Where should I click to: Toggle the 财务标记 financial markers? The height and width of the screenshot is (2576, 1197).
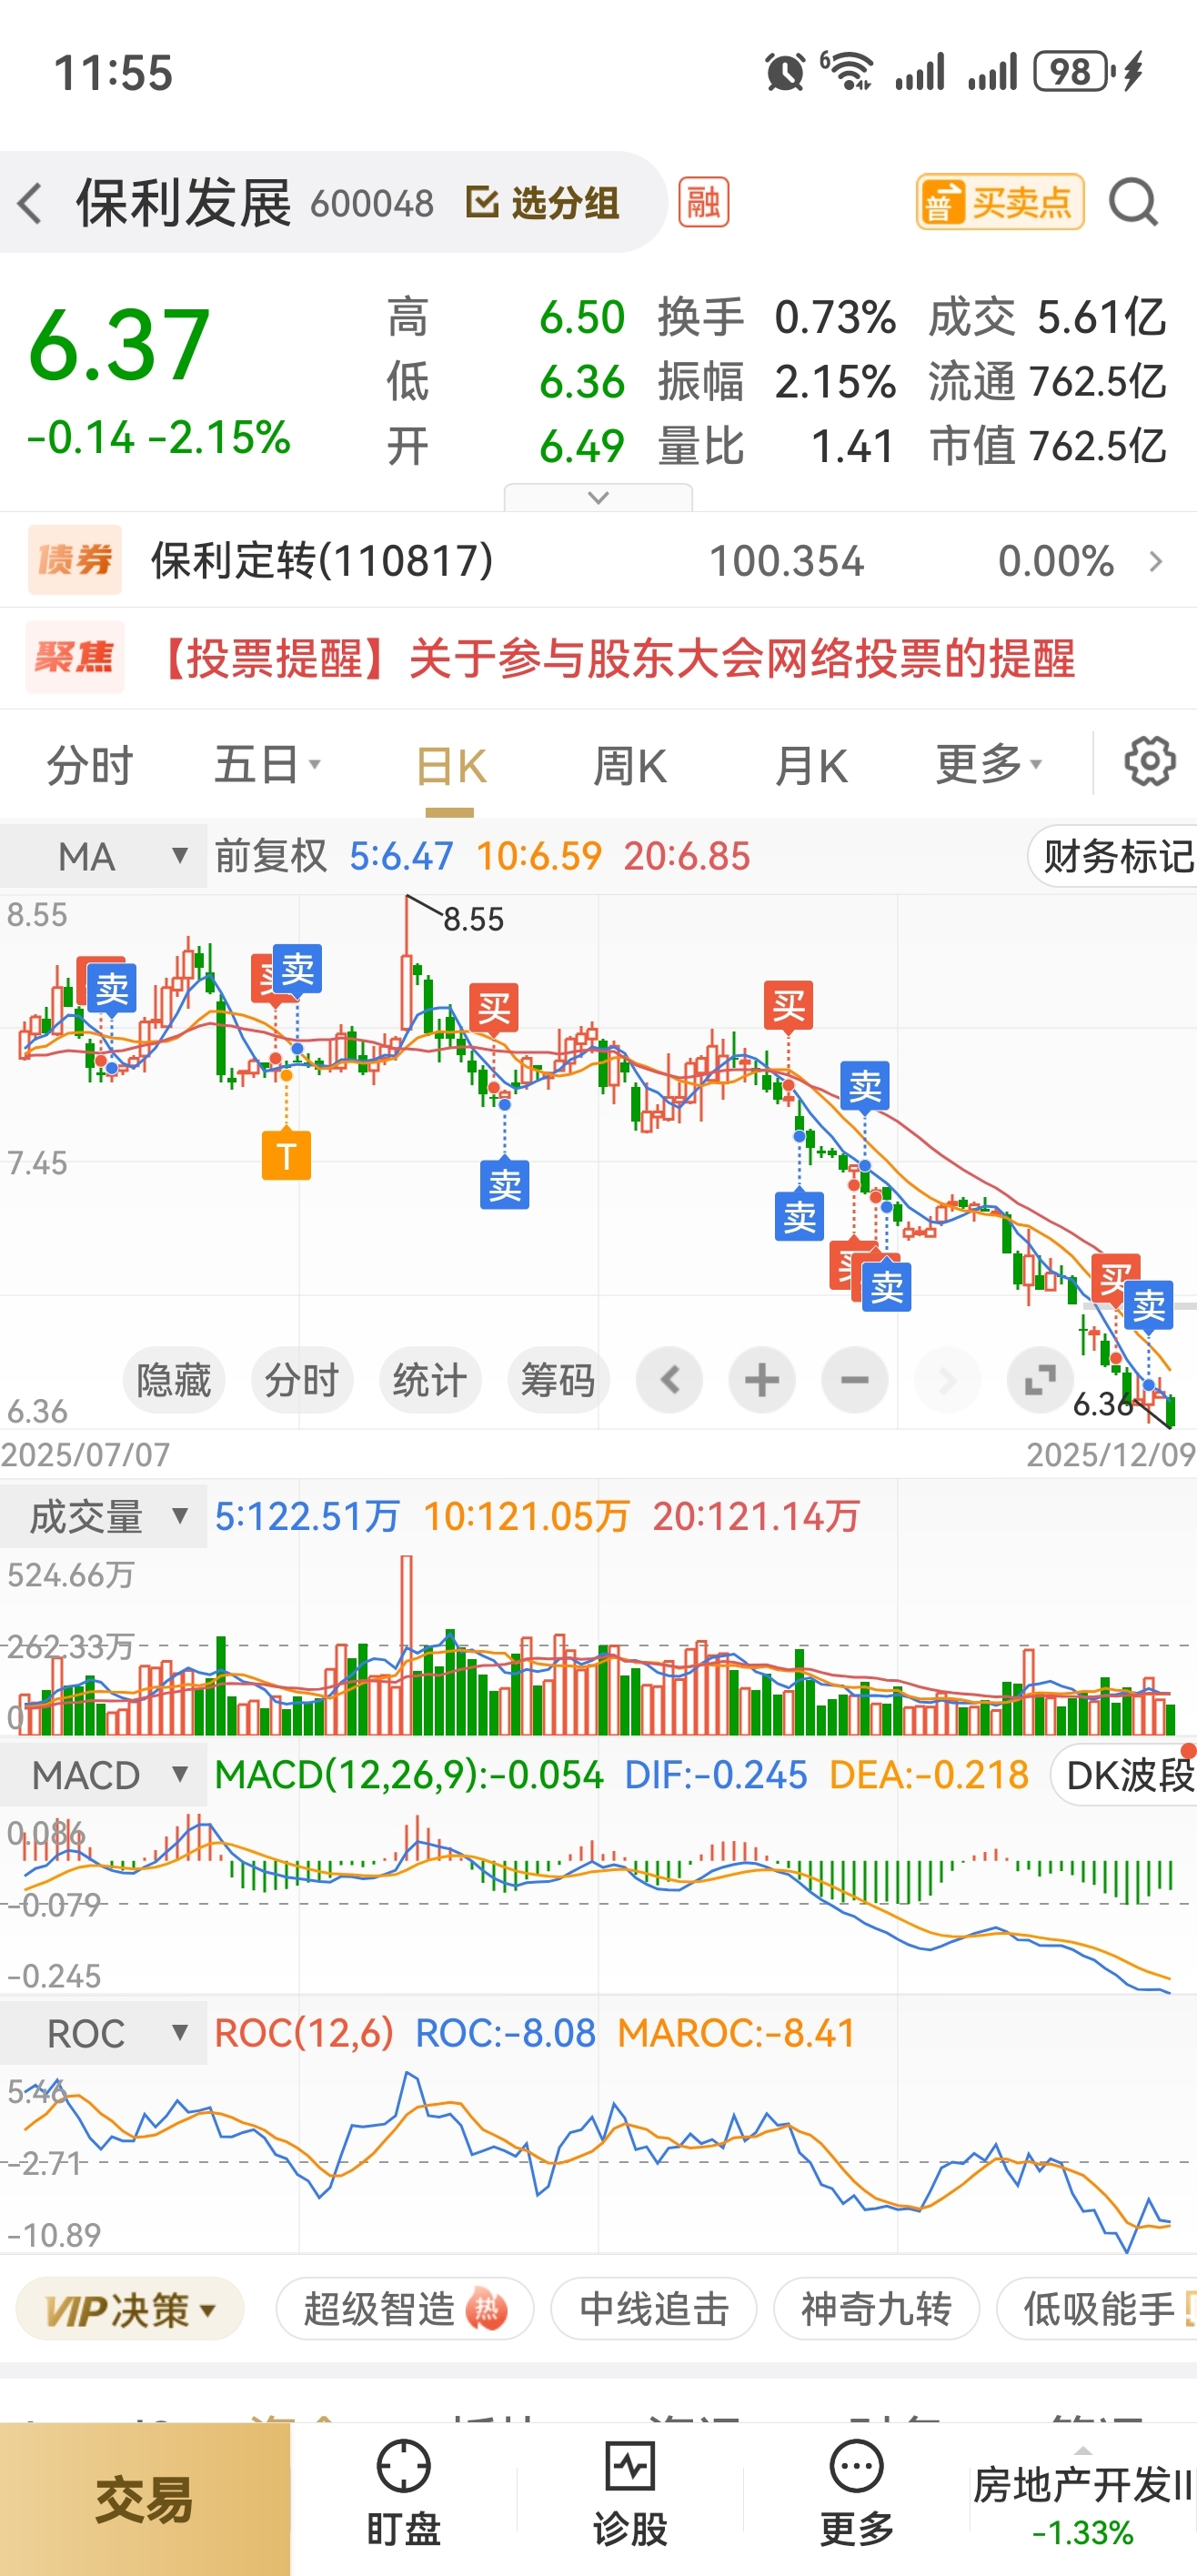1114,857
